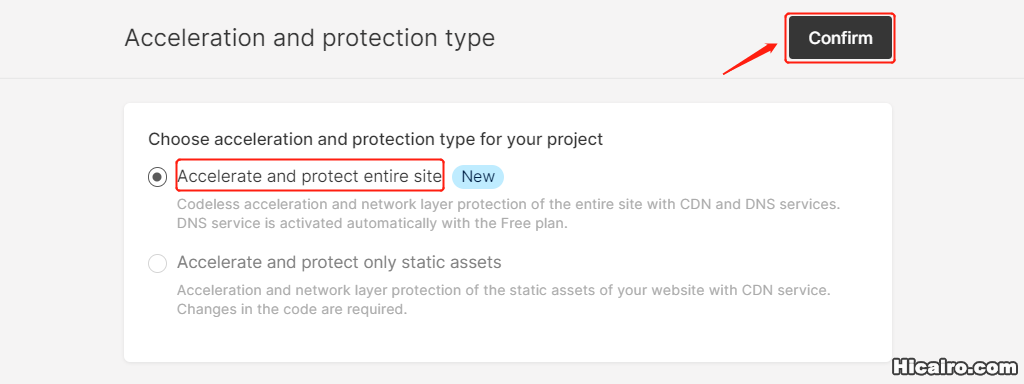Click the red arrow pointing at Confirm
This screenshot has height=384, width=1024.
[750, 58]
